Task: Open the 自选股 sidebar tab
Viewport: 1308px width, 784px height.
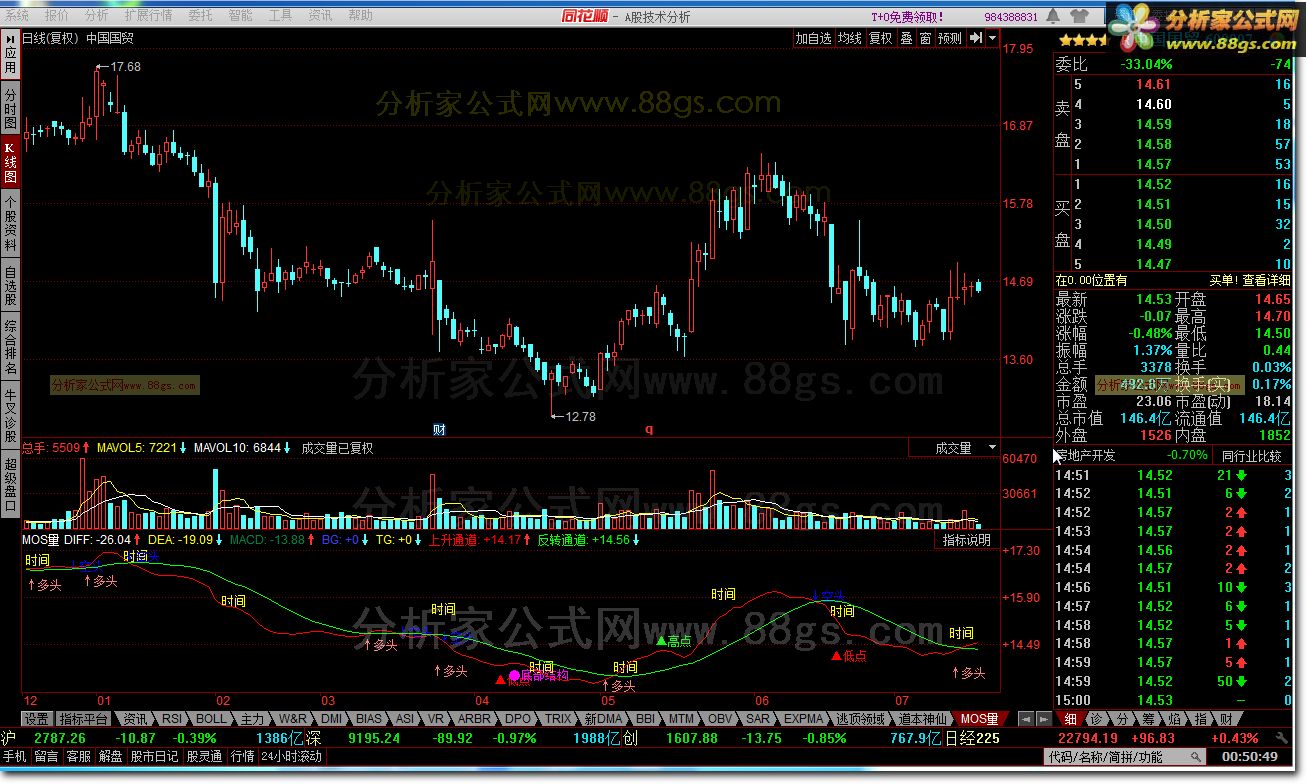Action: click(x=10, y=285)
